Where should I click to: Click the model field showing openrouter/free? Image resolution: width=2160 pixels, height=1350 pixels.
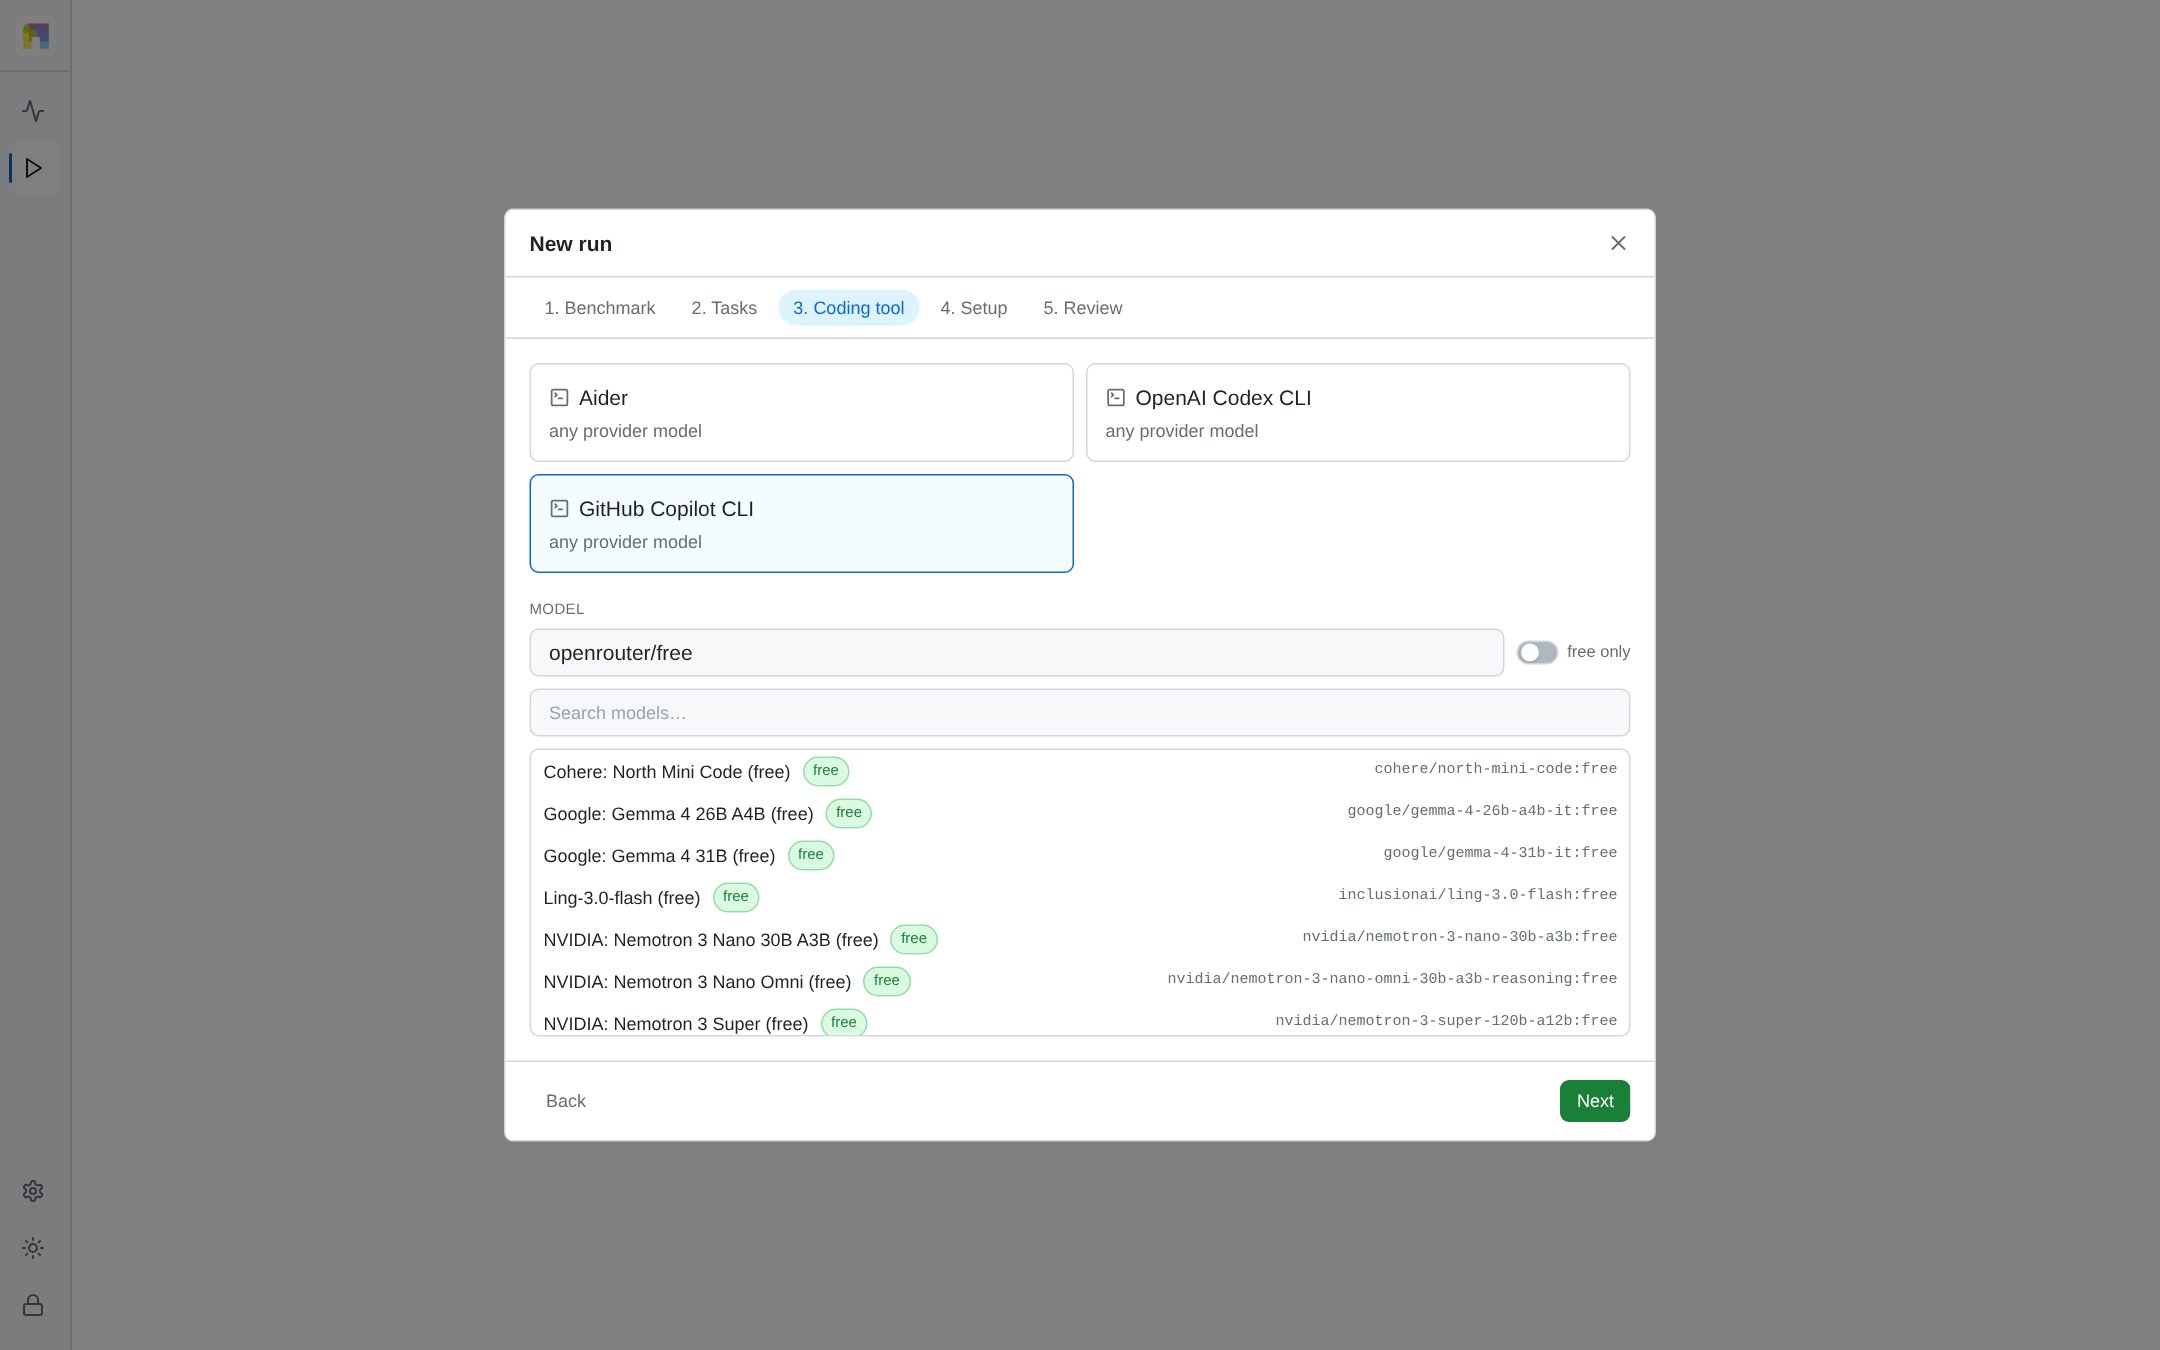[1016, 653]
